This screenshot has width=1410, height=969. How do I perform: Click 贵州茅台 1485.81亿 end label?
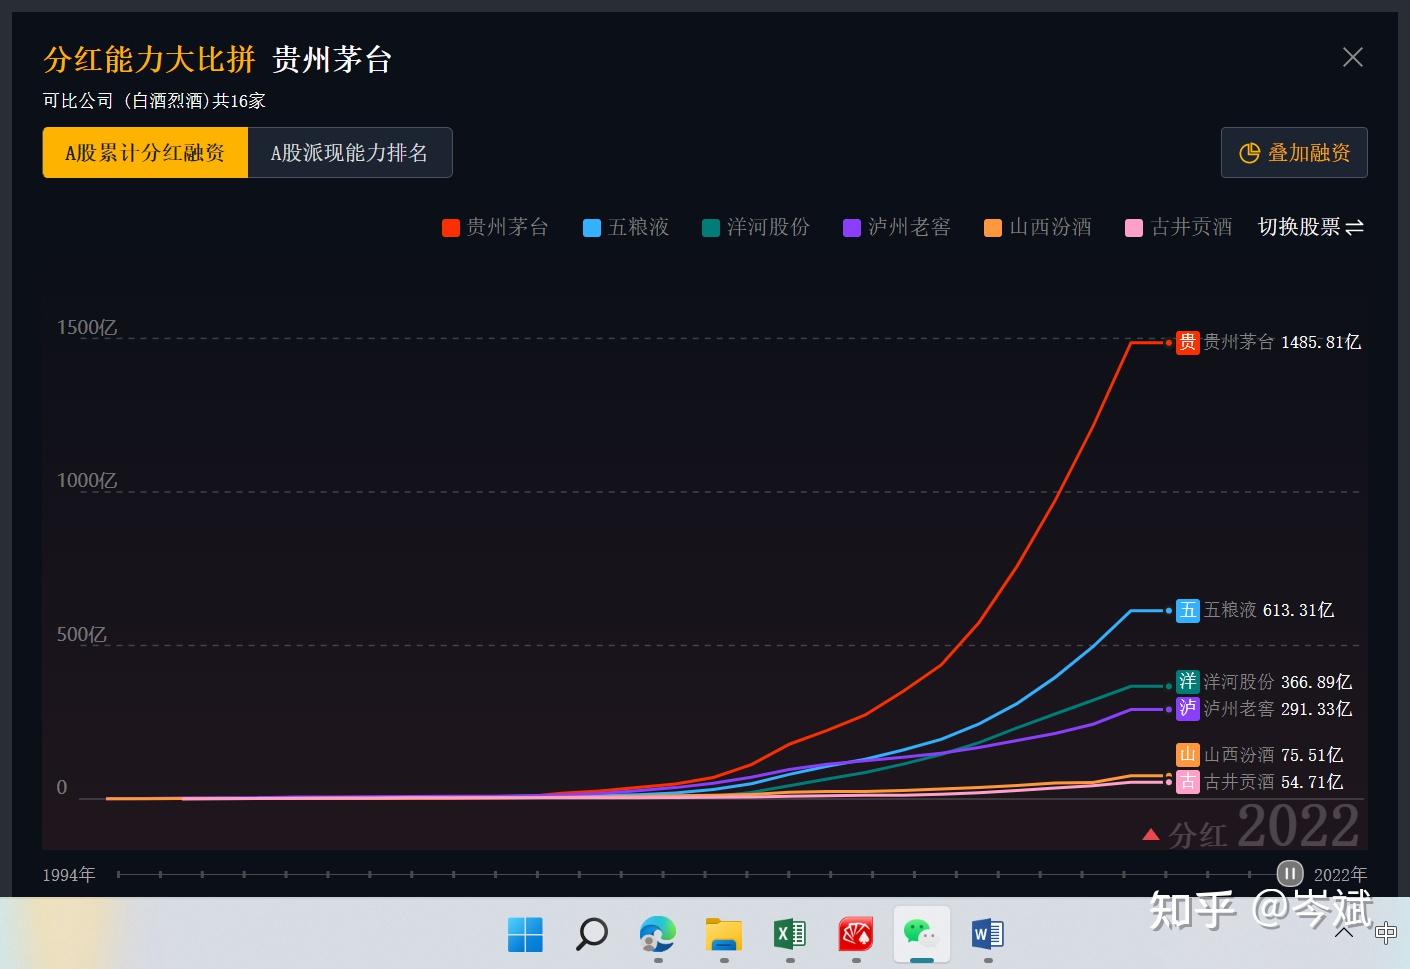(x=1282, y=342)
